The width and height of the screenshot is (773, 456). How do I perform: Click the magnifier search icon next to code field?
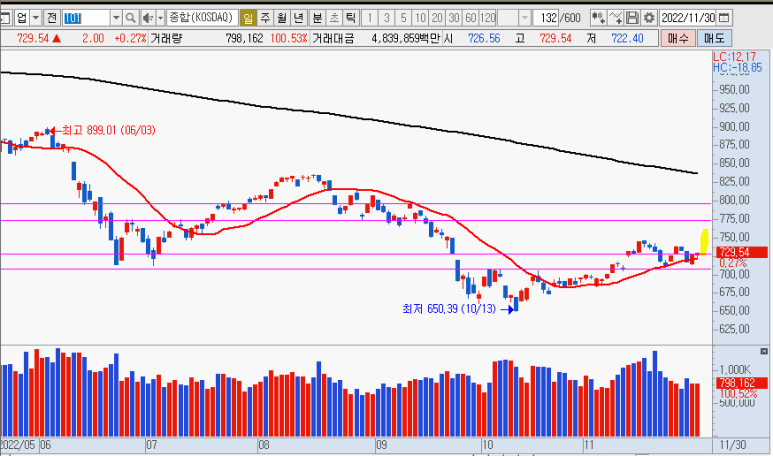[130, 19]
